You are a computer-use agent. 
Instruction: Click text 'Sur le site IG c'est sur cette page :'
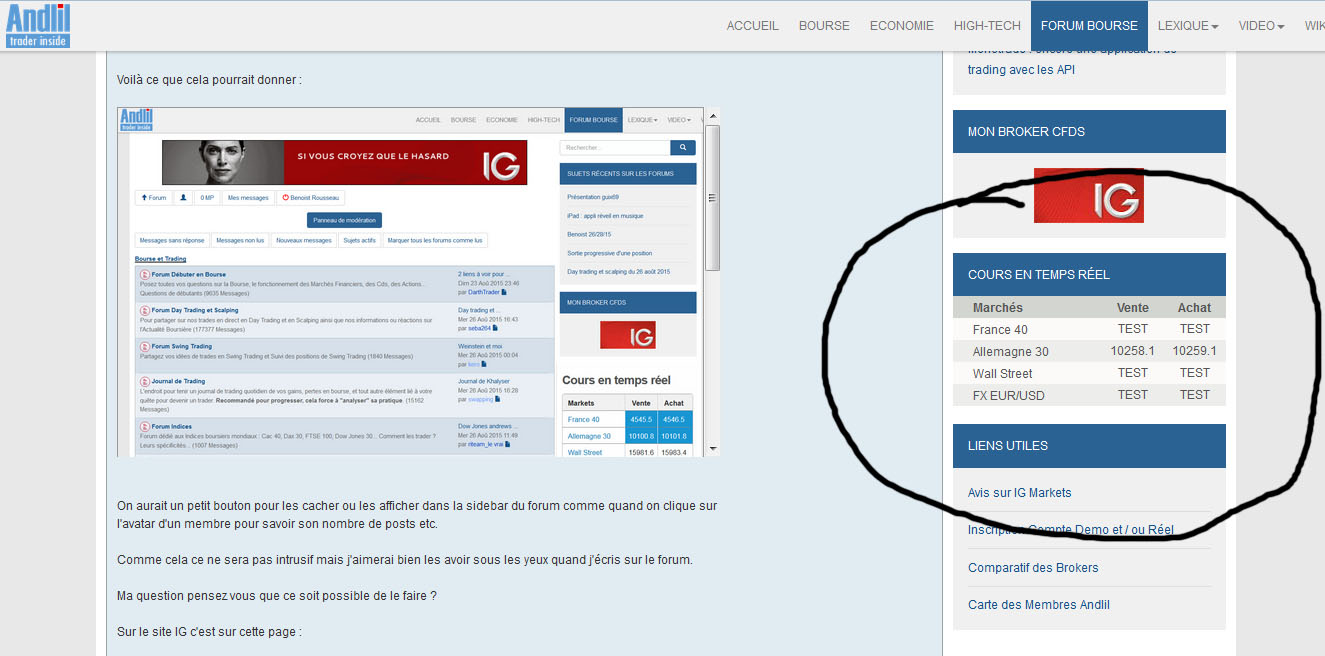[x=209, y=632]
